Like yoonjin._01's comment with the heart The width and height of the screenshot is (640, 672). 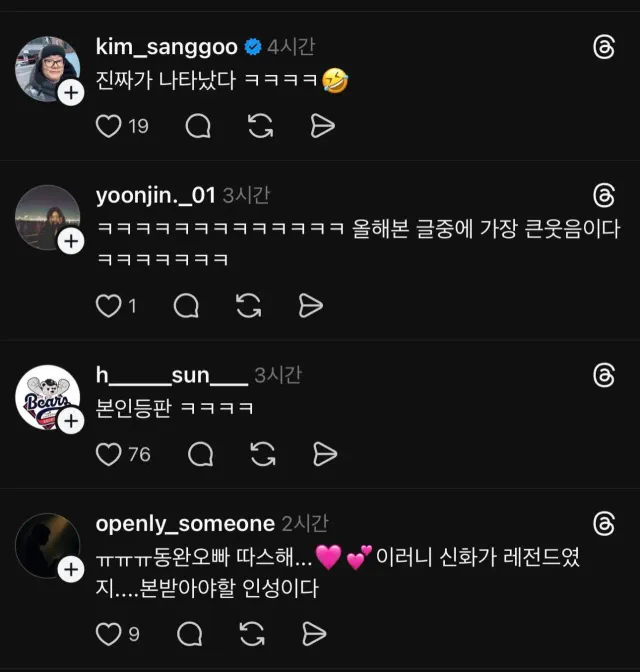[x=107, y=305]
